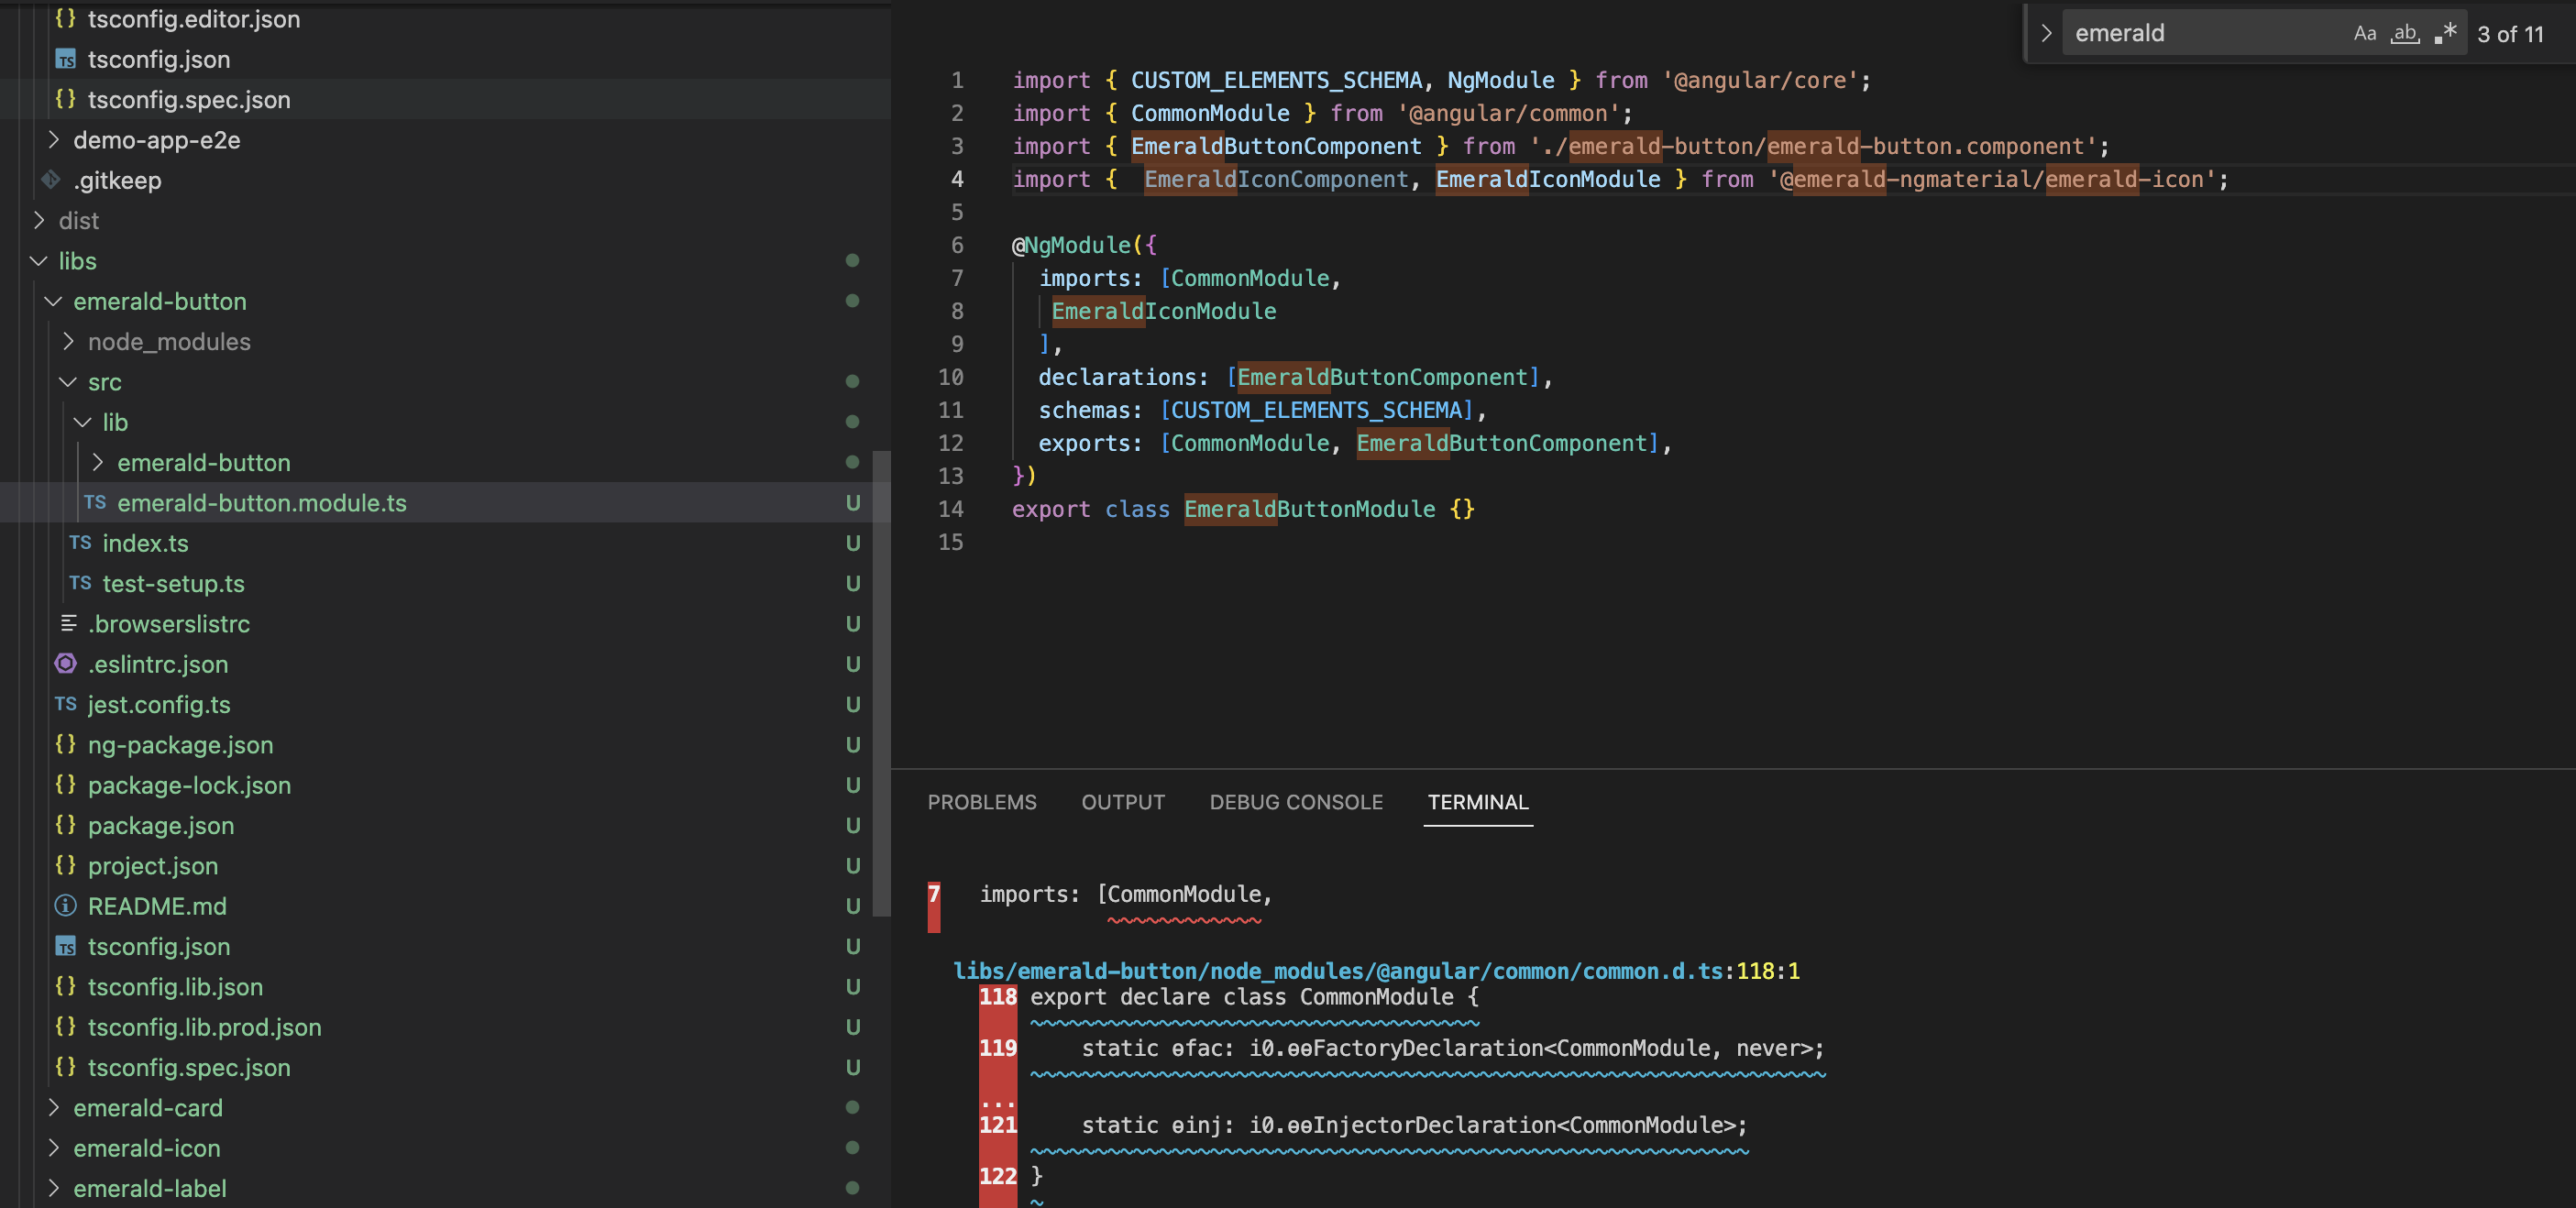Open the DEBUG CONSOLE tab
This screenshot has width=2576, height=1208.
(x=1296, y=802)
